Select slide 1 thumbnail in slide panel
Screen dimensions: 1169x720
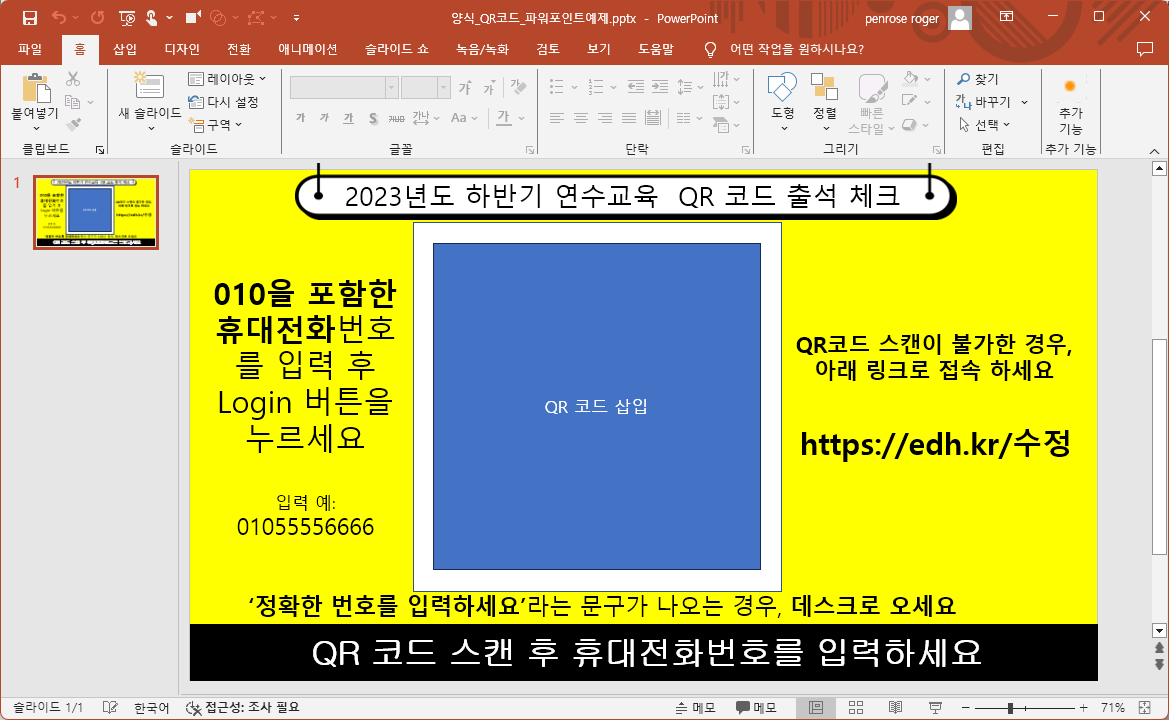tap(95, 212)
